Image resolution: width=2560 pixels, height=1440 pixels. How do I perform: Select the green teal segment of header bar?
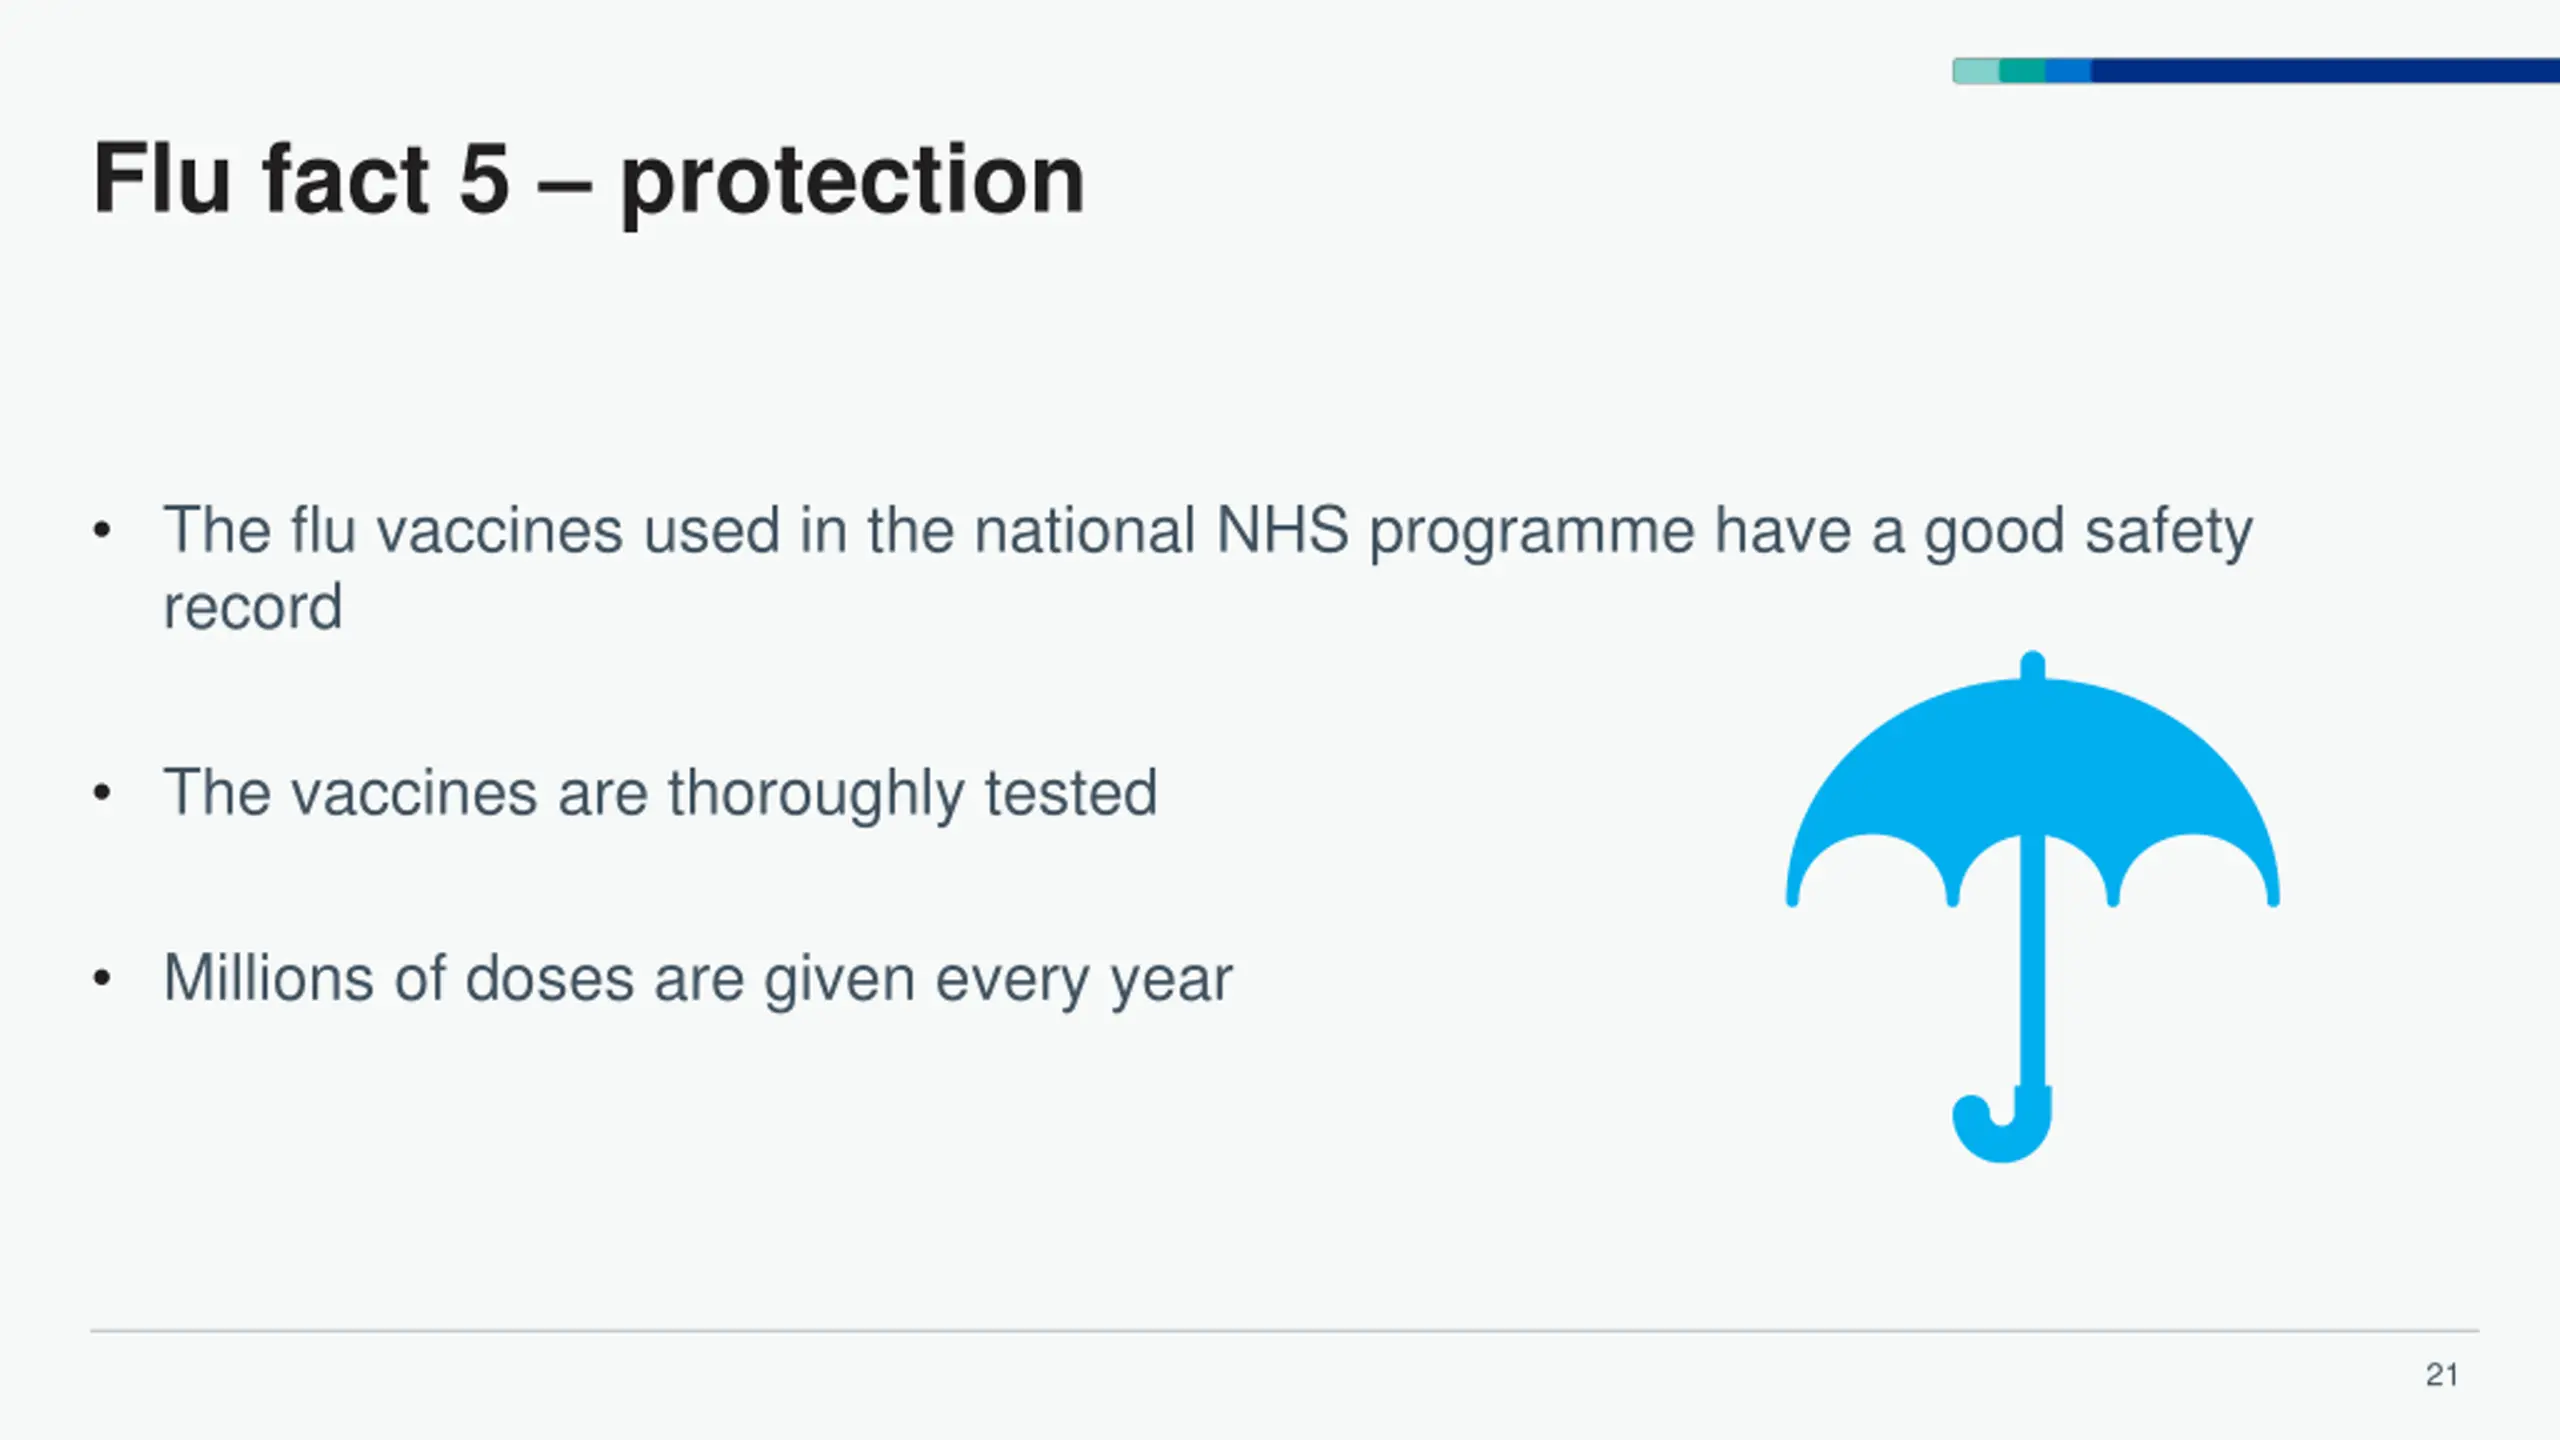click(x=2022, y=71)
